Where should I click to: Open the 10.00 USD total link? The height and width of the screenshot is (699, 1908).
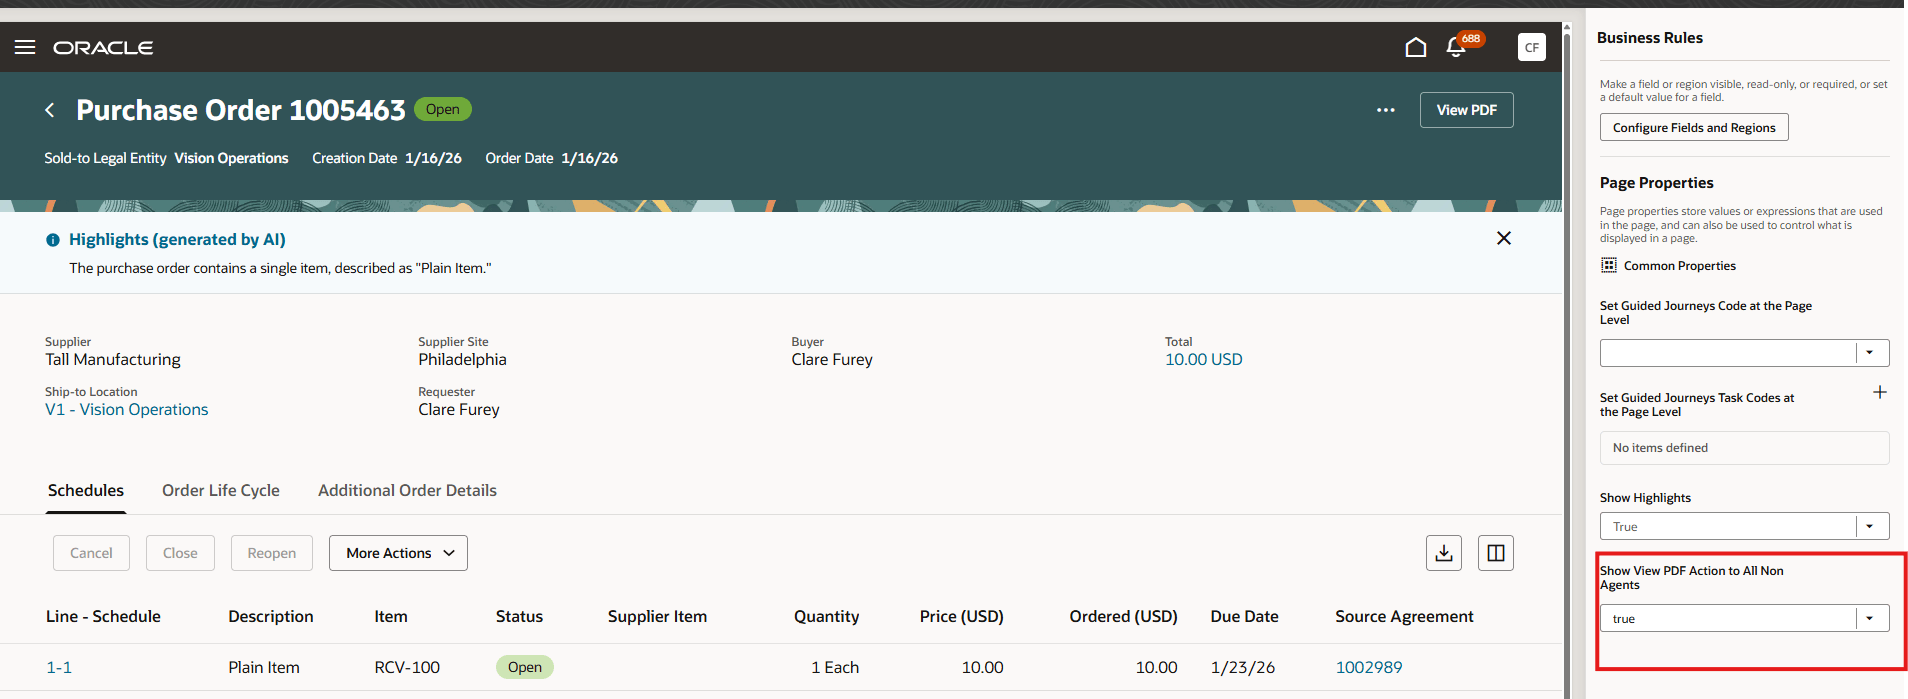[1203, 359]
